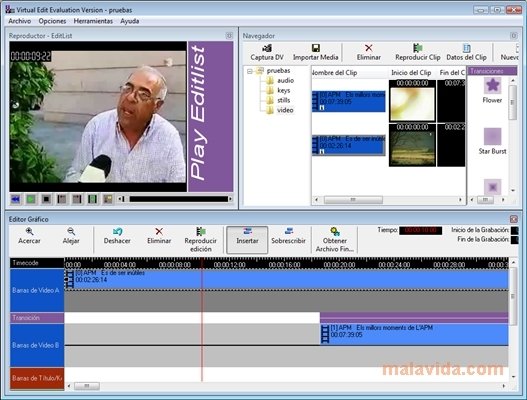The height and width of the screenshot is (400, 527).
Task: Choose the Flower transition
Action: click(x=492, y=90)
